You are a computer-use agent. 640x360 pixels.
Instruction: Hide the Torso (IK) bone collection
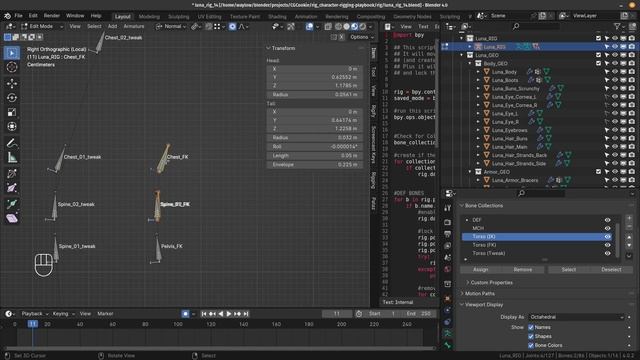pyautogui.click(x=607, y=237)
